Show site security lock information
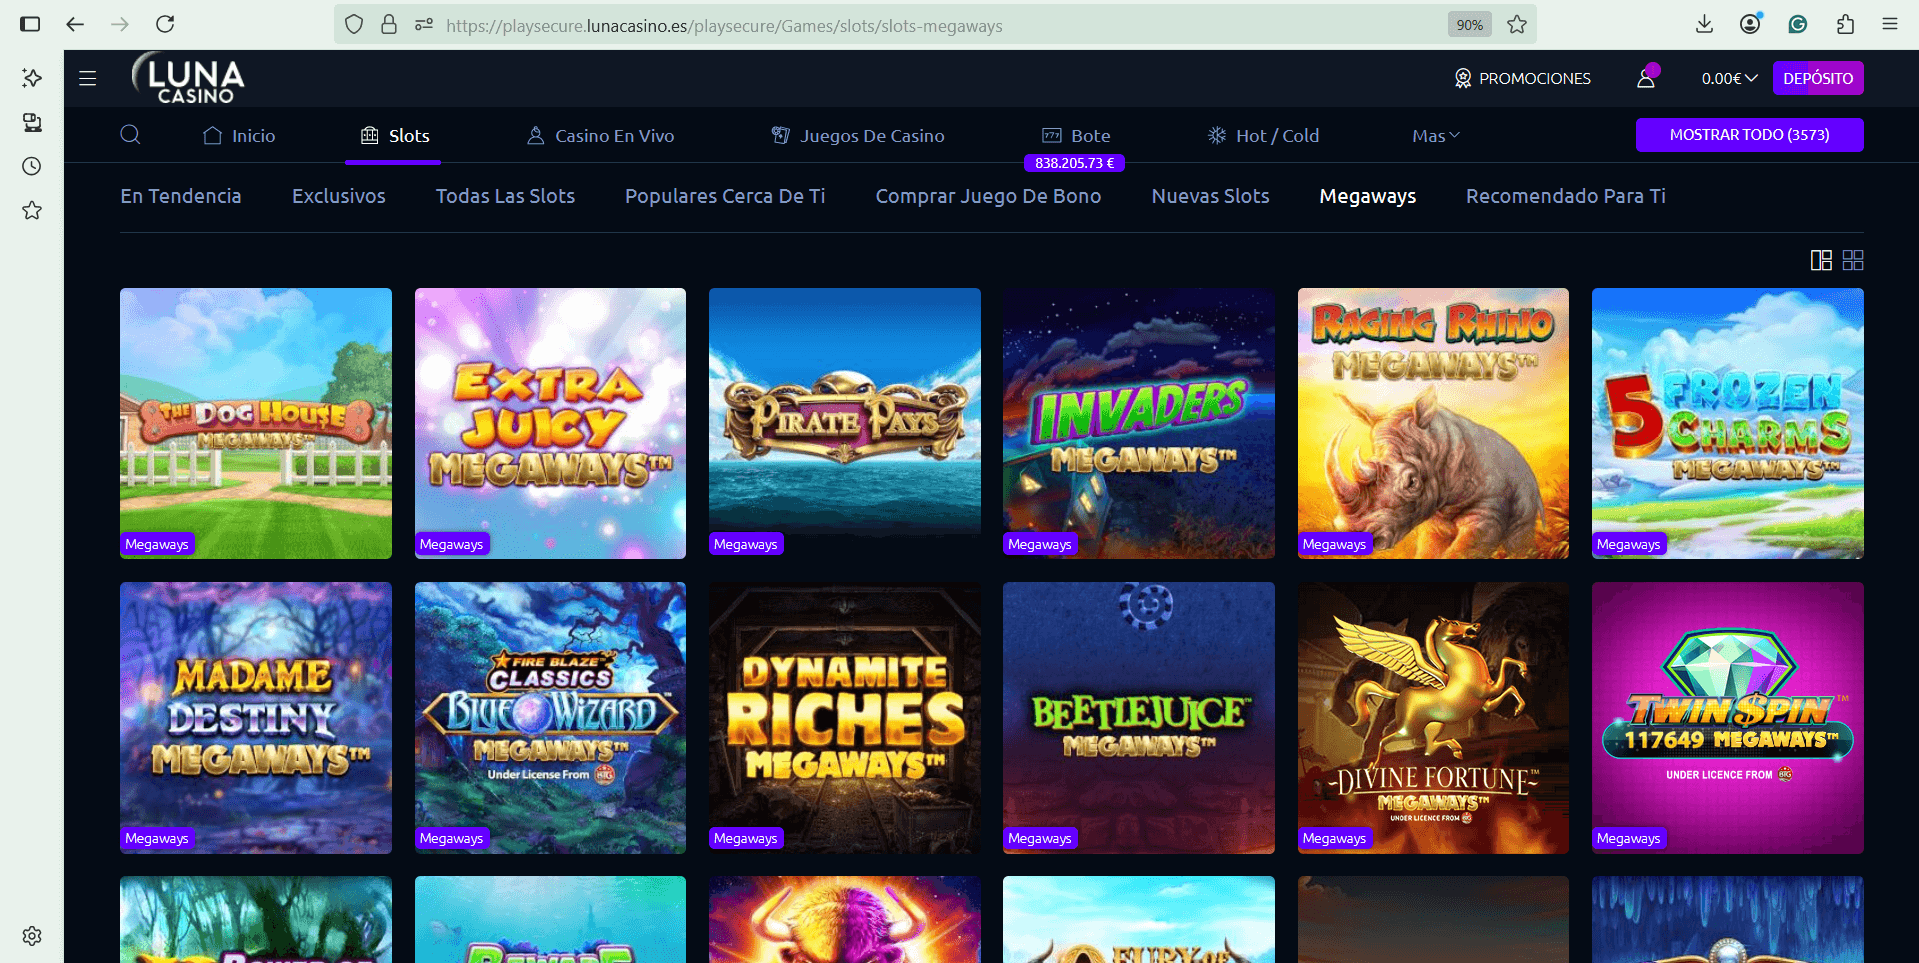Image resolution: width=1919 pixels, height=963 pixels. pos(389,25)
